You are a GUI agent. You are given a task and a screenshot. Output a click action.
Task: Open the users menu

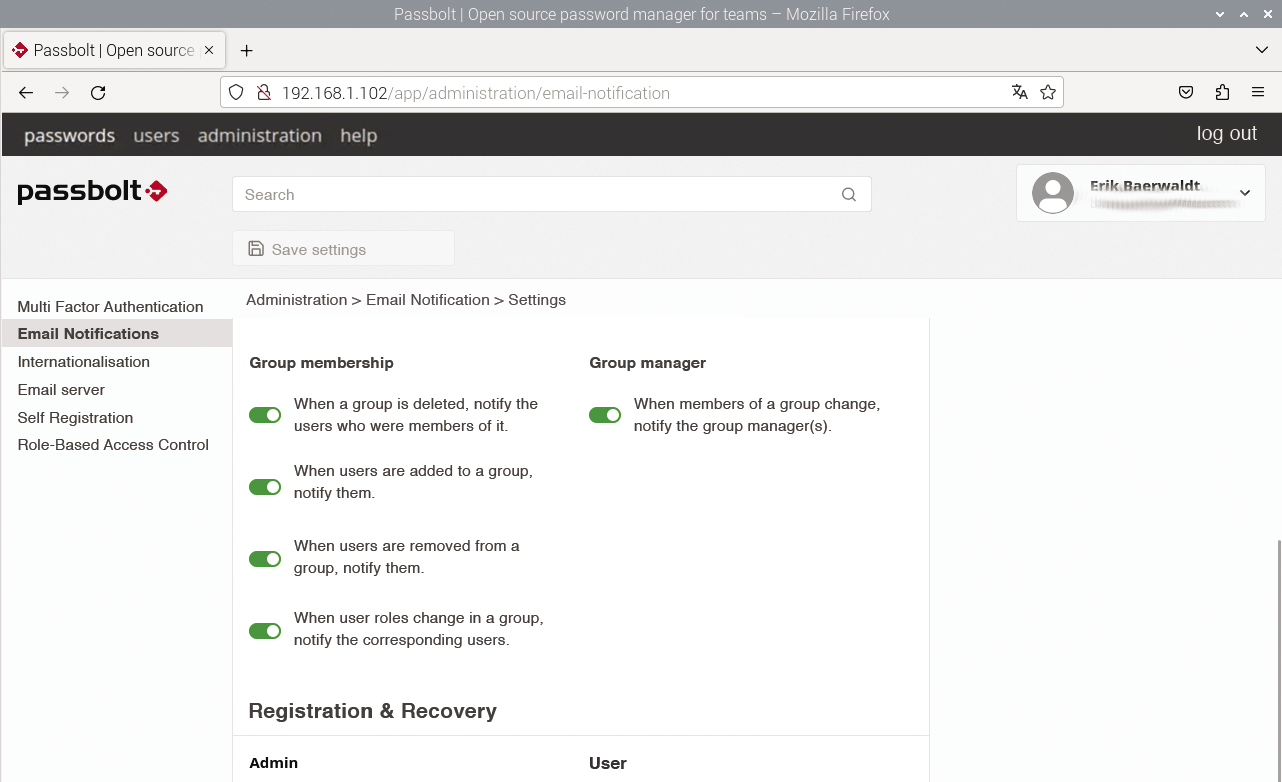tap(156, 136)
